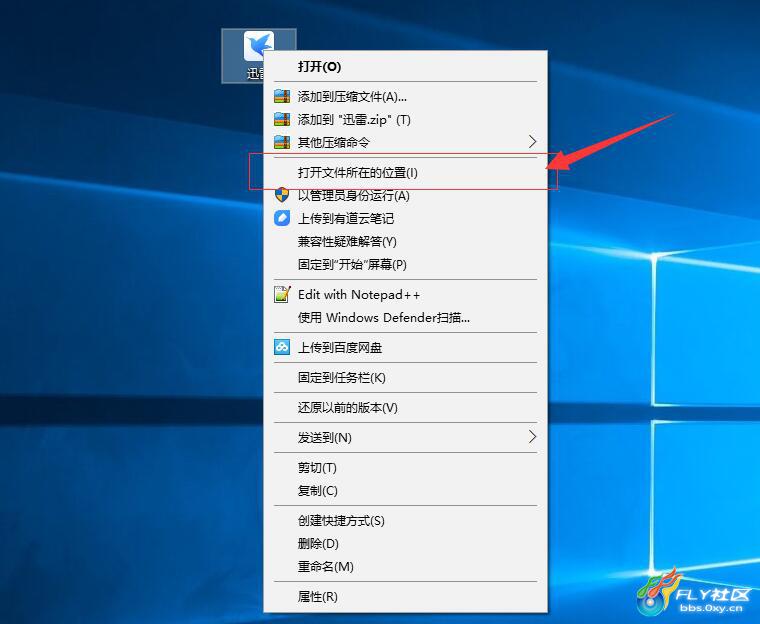This screenshot has width=760, height=624.
Task: Open the 其他压缩命令 menu entry
Action: point(405,142)
